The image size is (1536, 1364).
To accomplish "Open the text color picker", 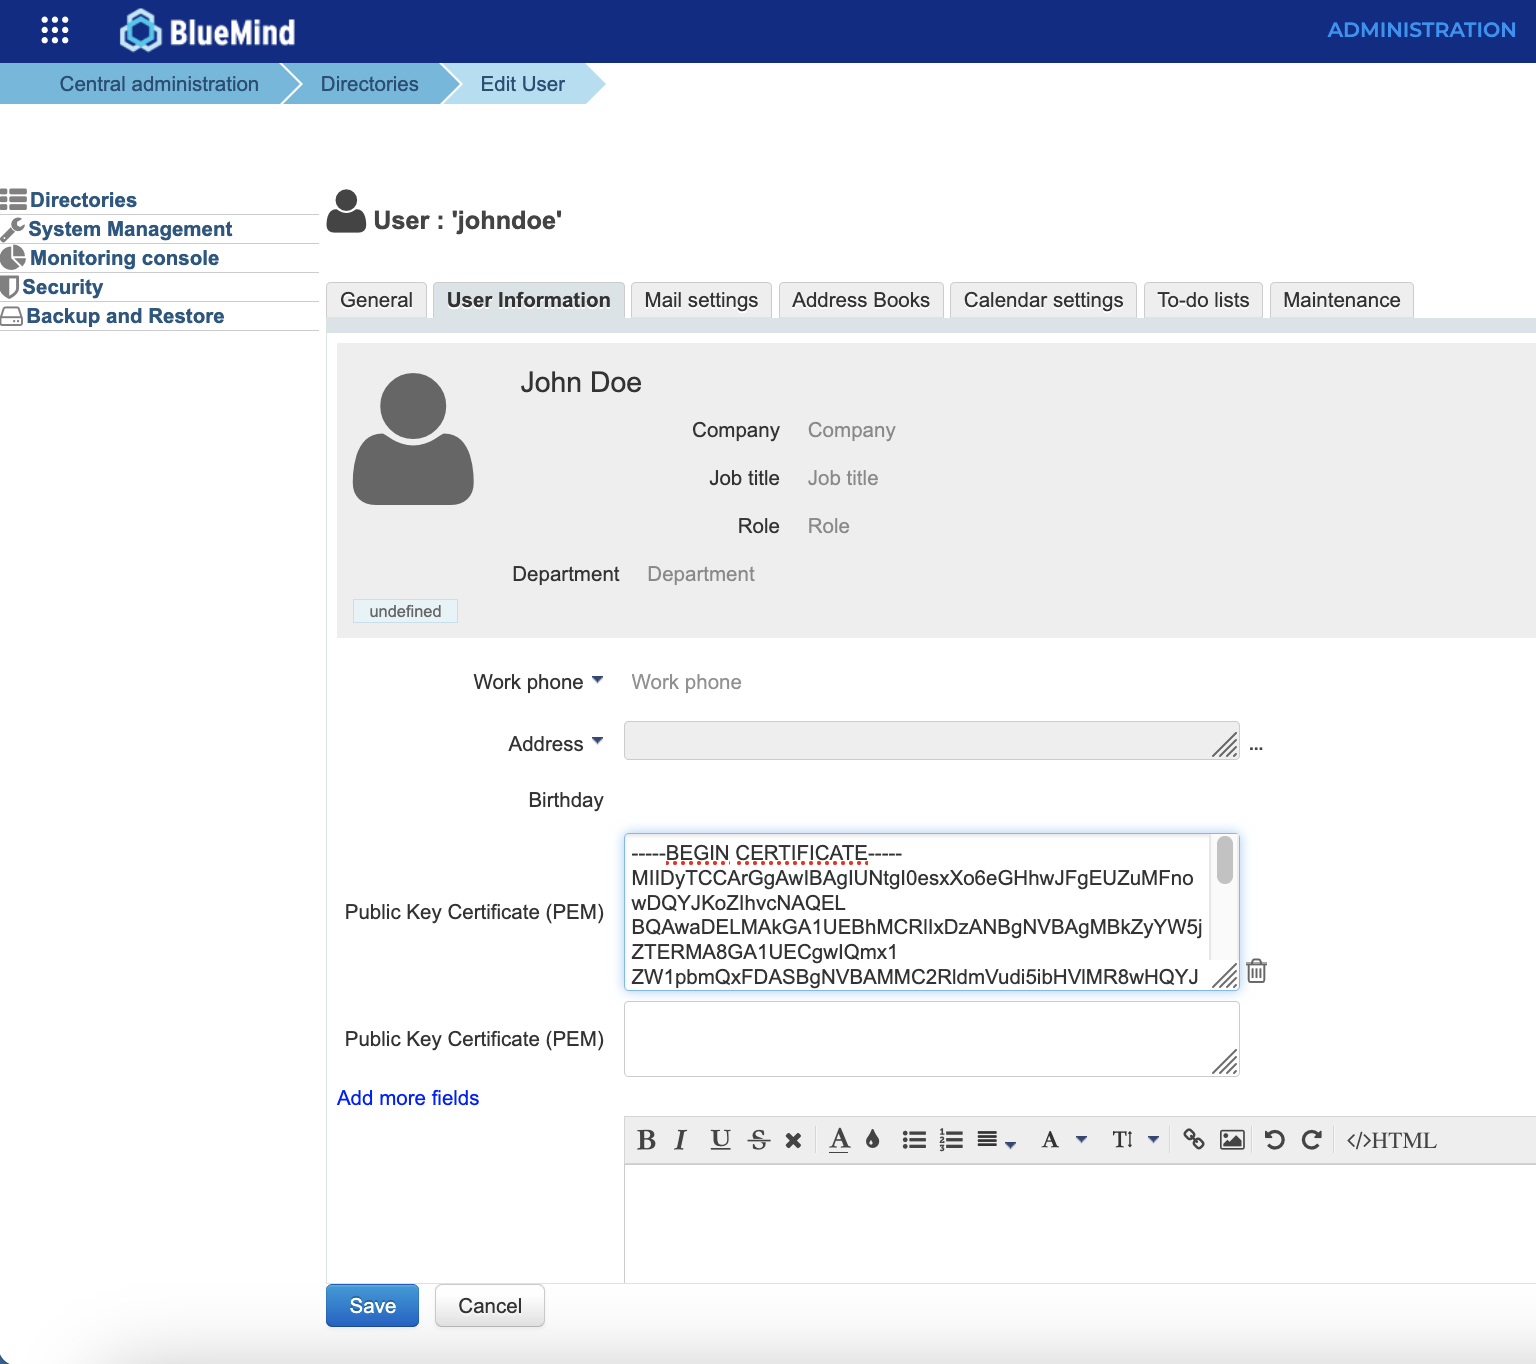I will (x=840, y=1140).
